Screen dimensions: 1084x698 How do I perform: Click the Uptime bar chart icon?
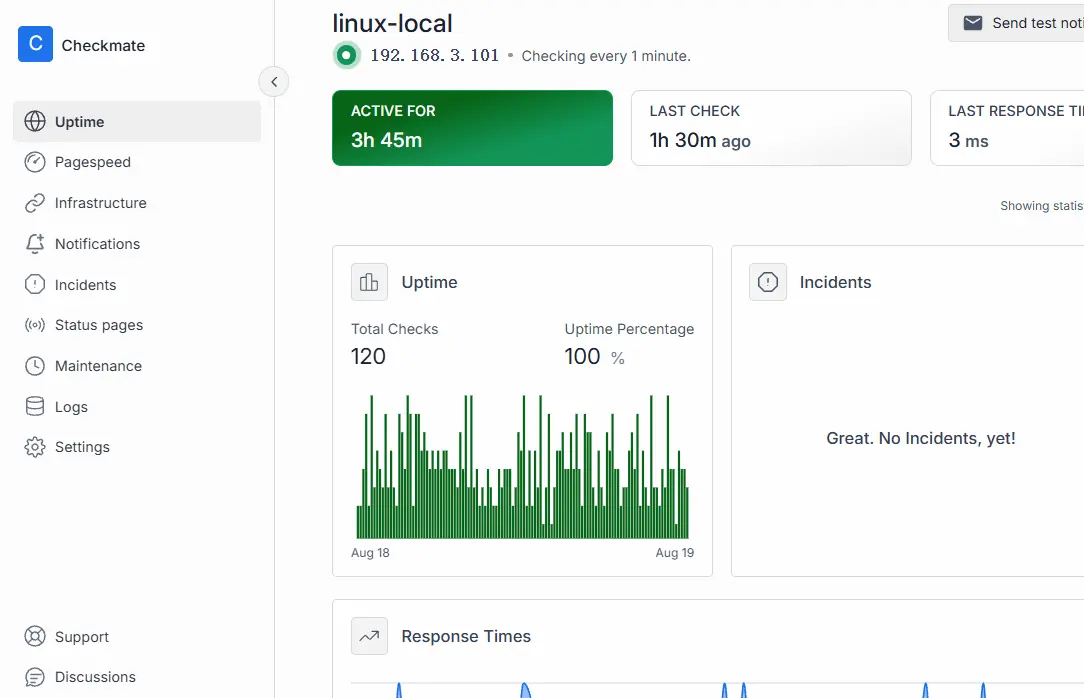pyautogui.click(x=369, y=282)
